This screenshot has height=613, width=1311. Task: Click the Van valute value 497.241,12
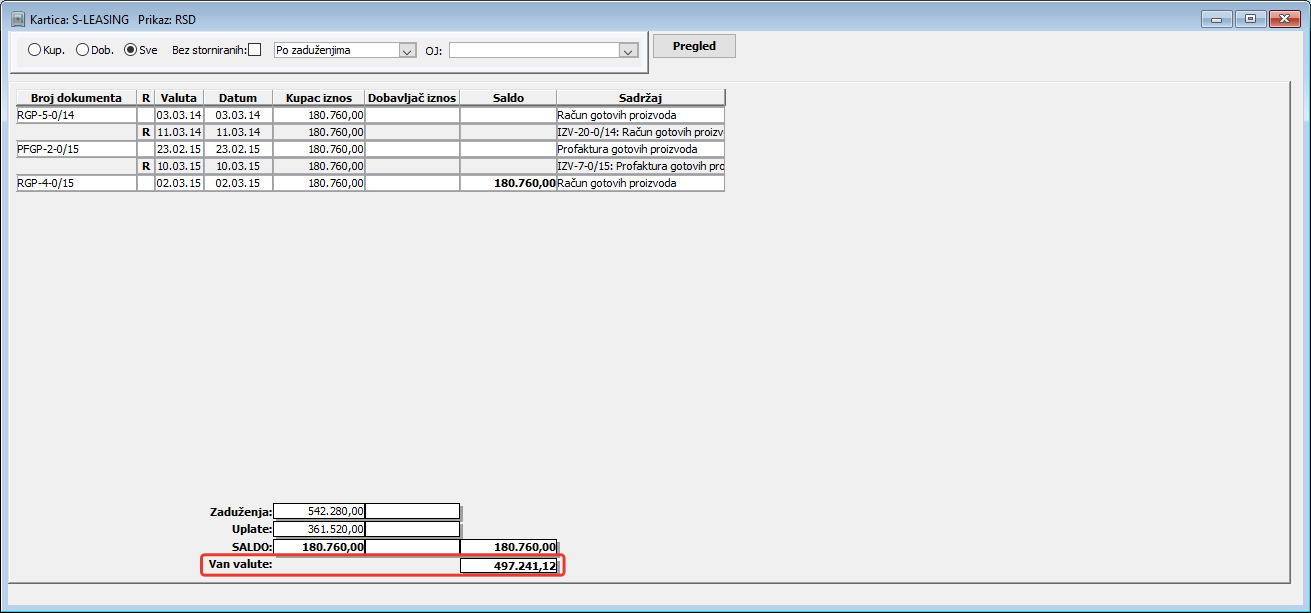(509, 565)
